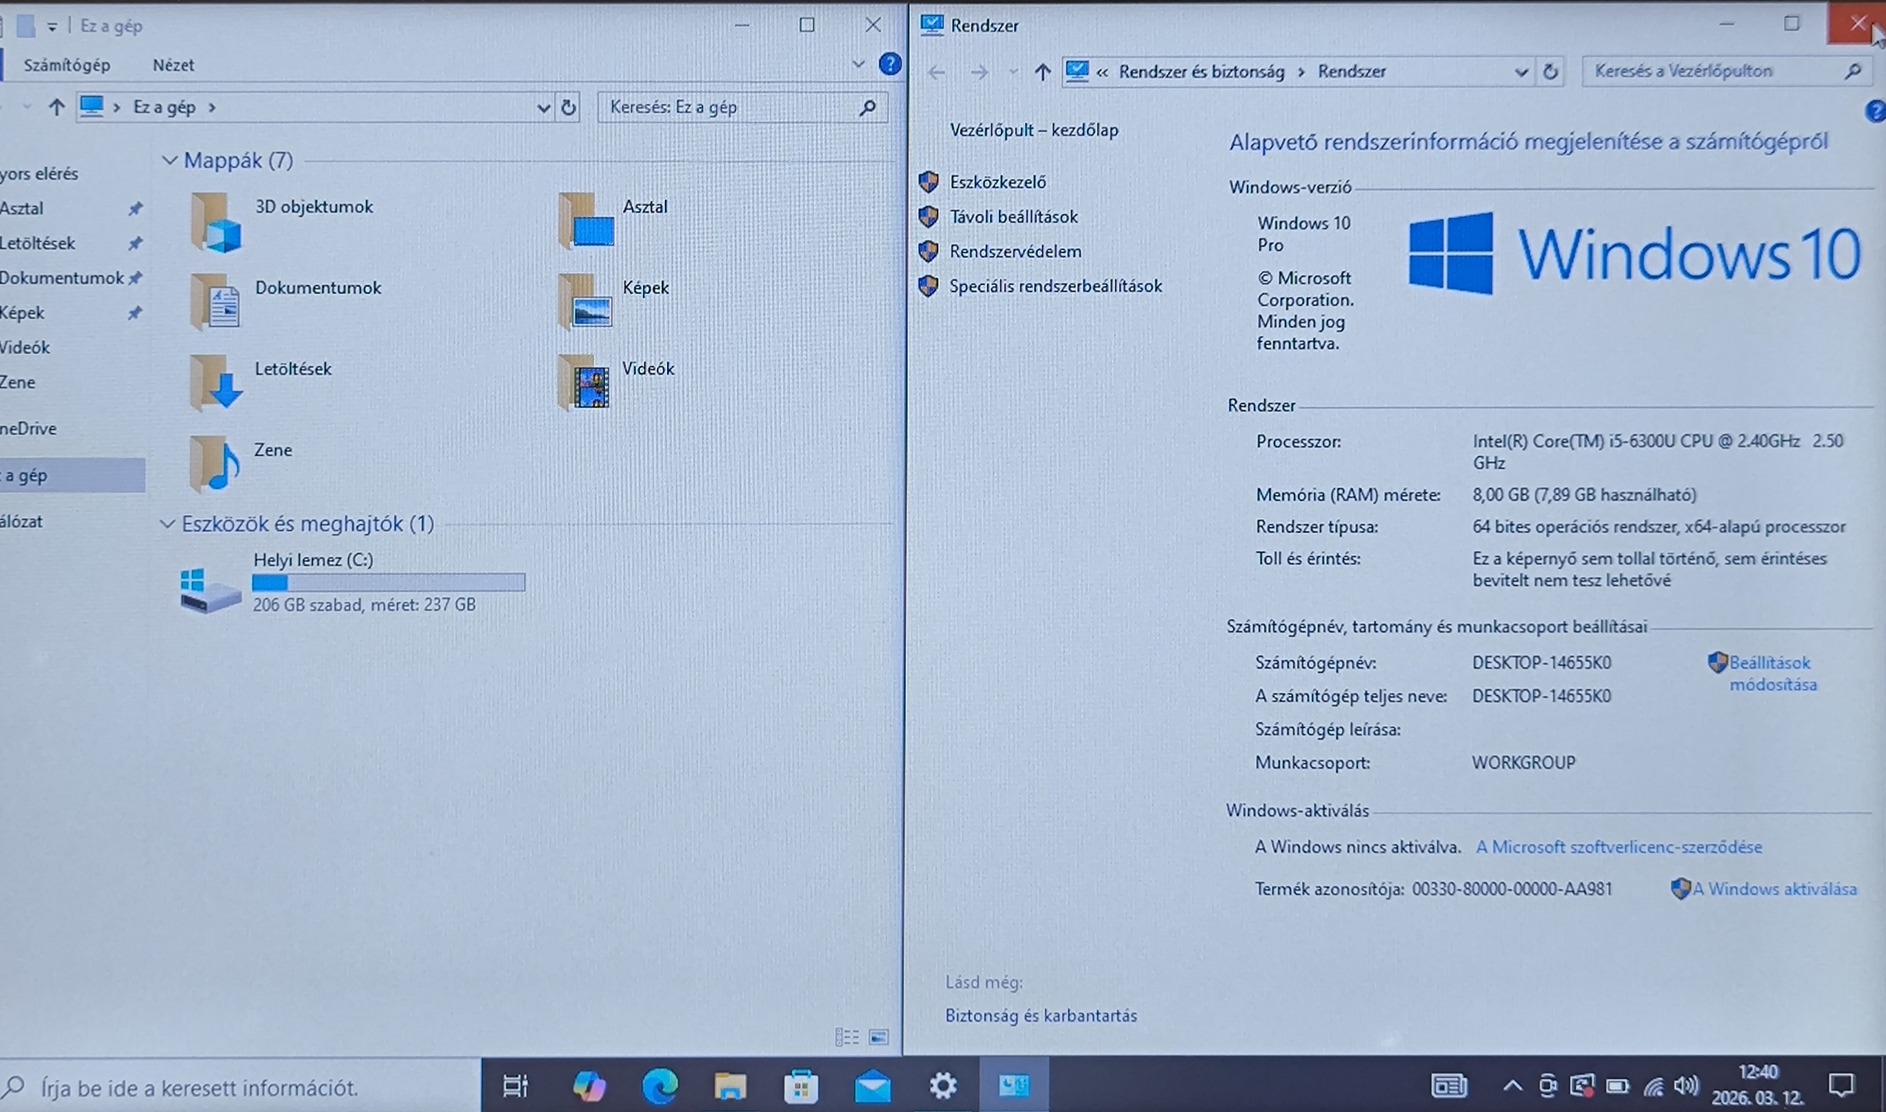Open Microsoft Edge from the taskbar

click(660, 1086)
